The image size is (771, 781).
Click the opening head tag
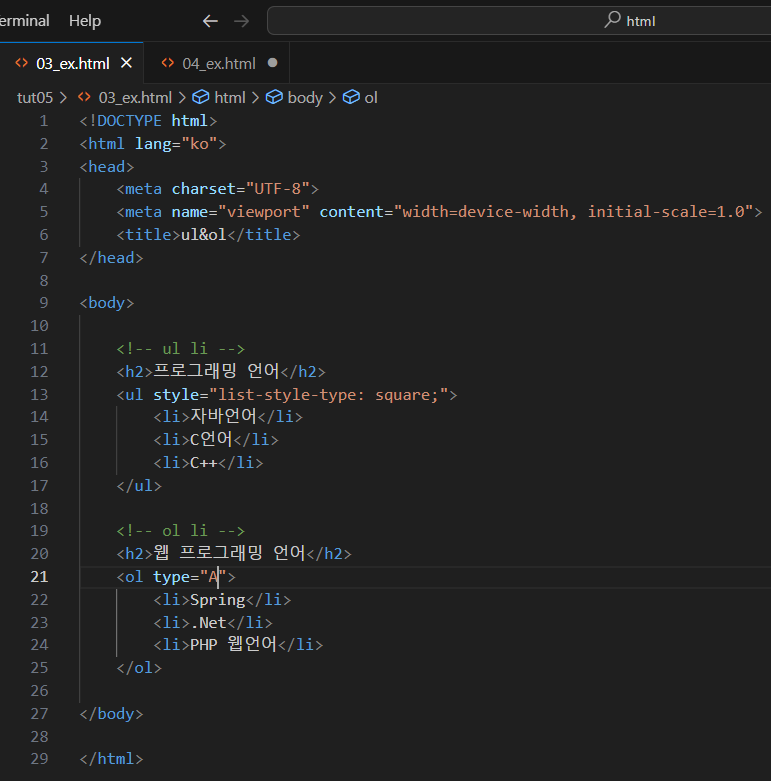click(x=107, y=167)
